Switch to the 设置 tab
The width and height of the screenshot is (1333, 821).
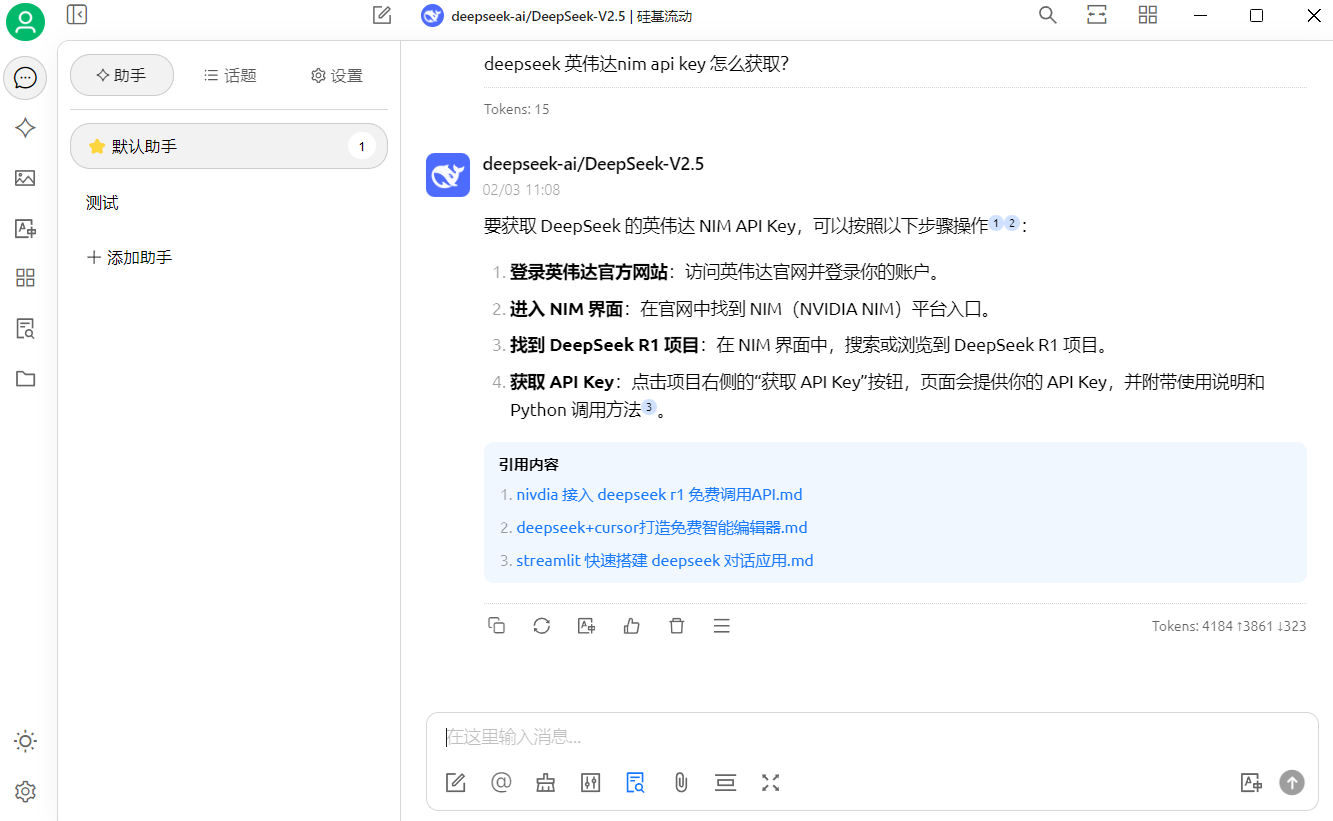[x=337, y=75]
